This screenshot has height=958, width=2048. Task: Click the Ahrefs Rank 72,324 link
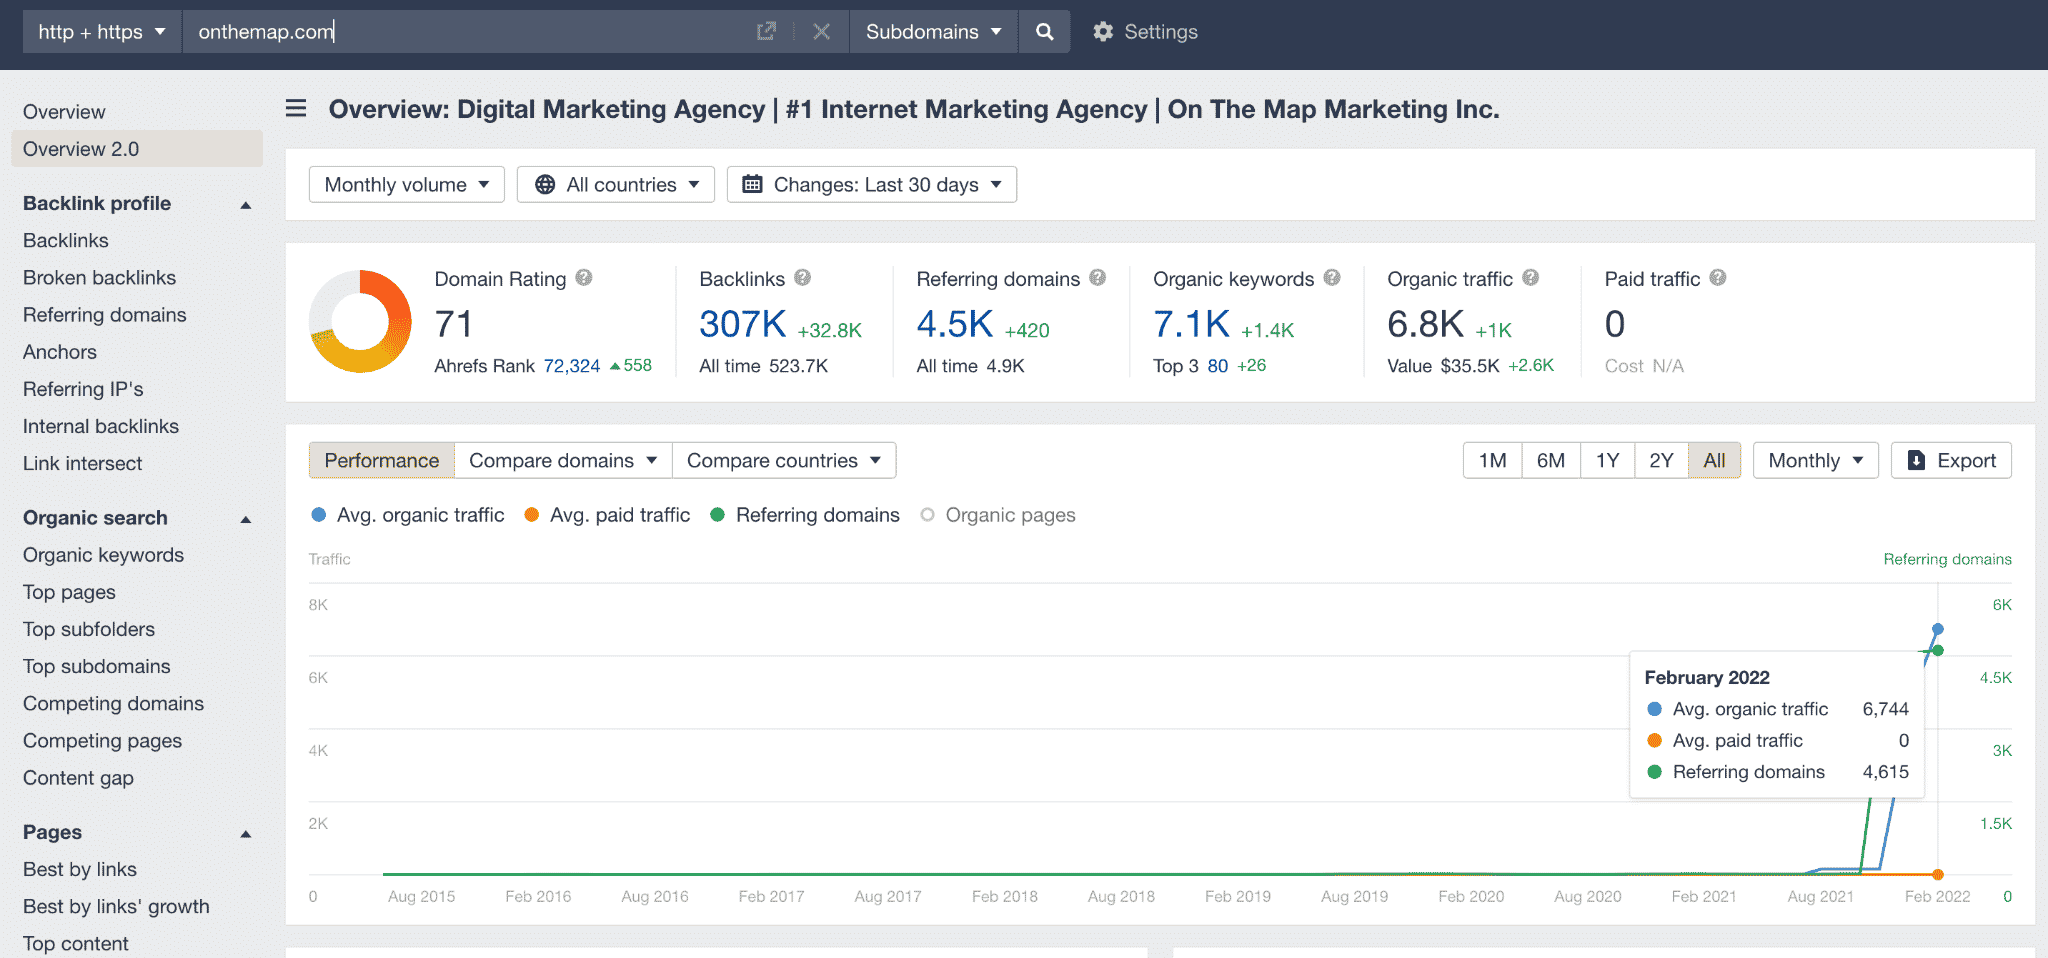pos(572,366)
